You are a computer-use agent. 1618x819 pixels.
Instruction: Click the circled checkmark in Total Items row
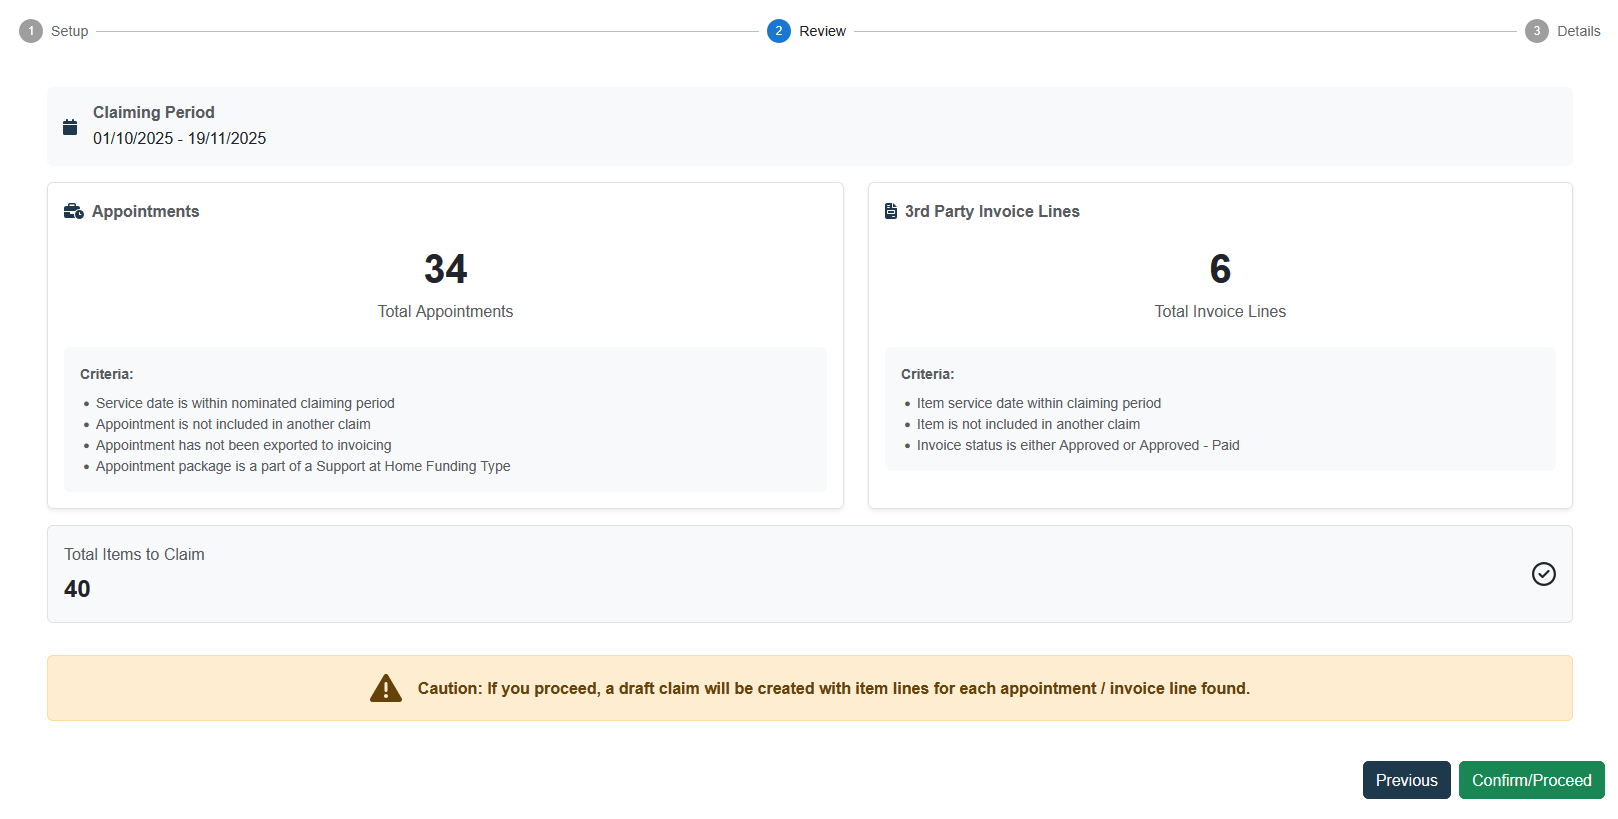[1543, 574]
